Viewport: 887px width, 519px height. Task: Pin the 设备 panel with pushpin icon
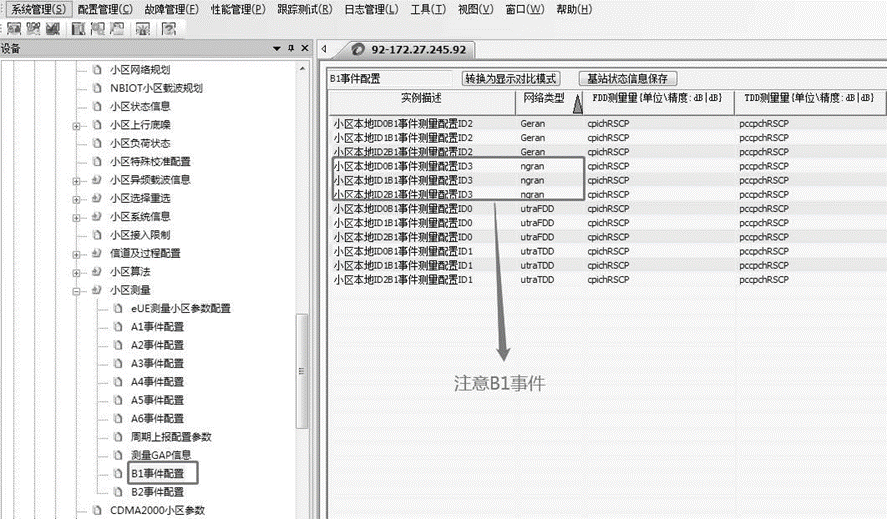coord(291,48)
